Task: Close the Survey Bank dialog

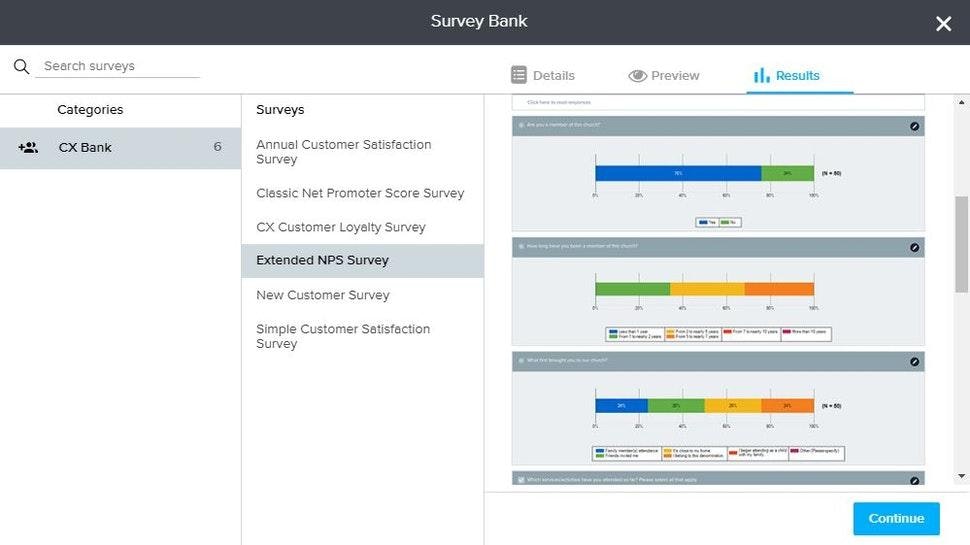Action: 943,23
